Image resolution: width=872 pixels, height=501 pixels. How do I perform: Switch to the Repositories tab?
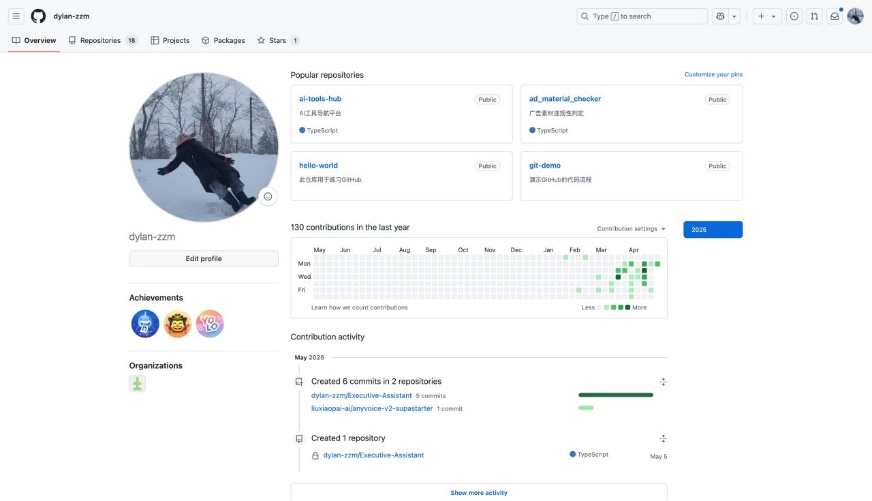(101, 41)
